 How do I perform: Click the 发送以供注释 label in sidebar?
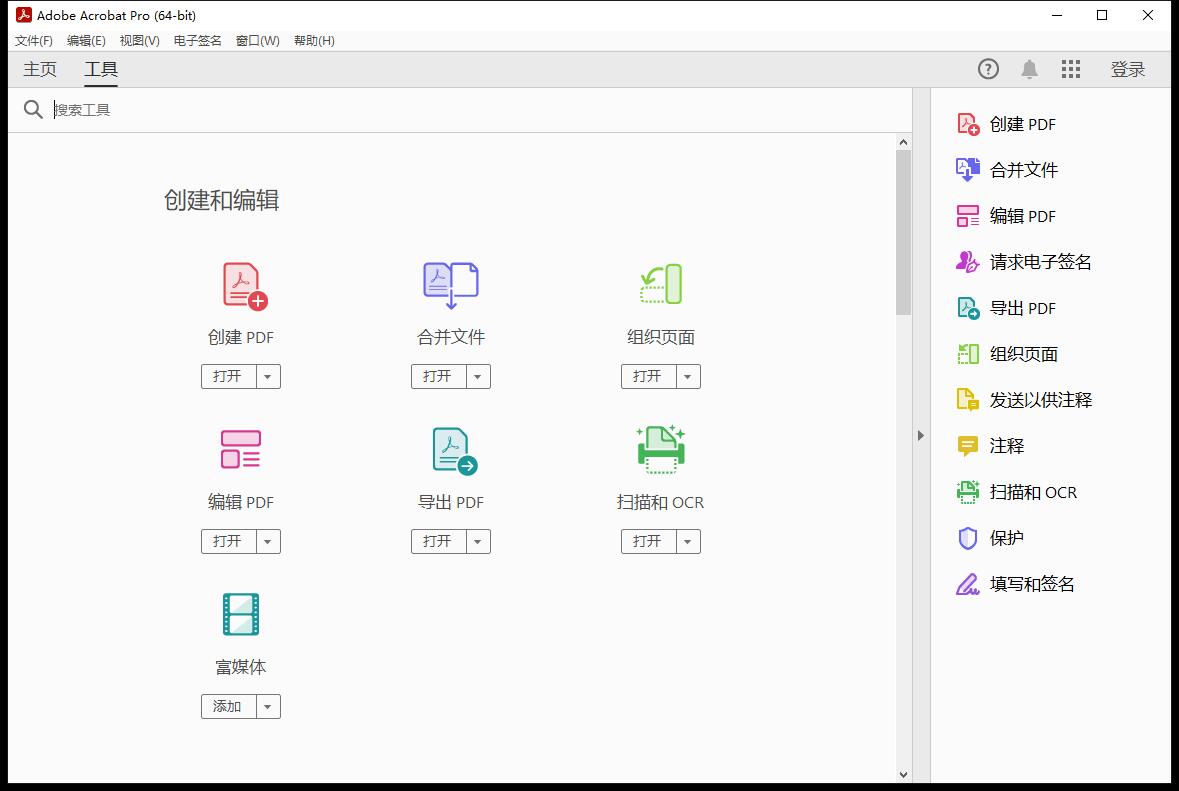tap(1041, 400)
